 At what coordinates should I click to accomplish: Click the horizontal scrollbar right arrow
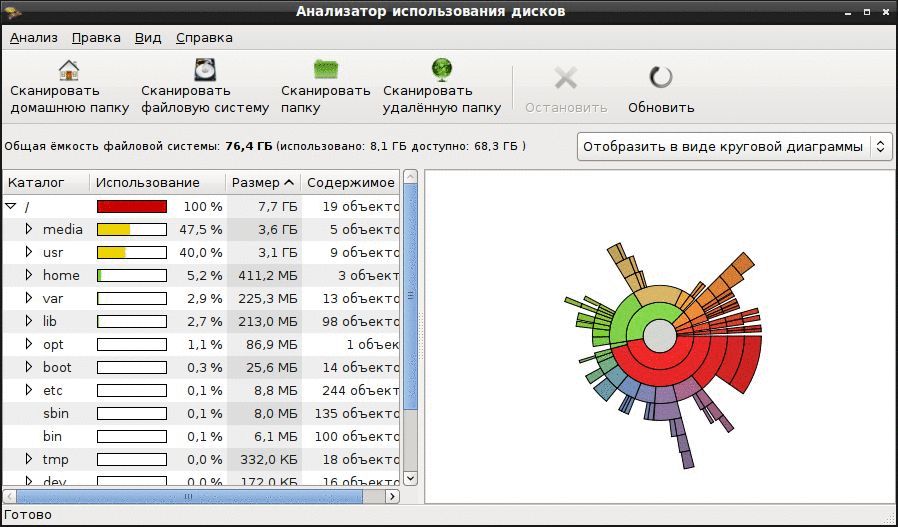point(392,496)
